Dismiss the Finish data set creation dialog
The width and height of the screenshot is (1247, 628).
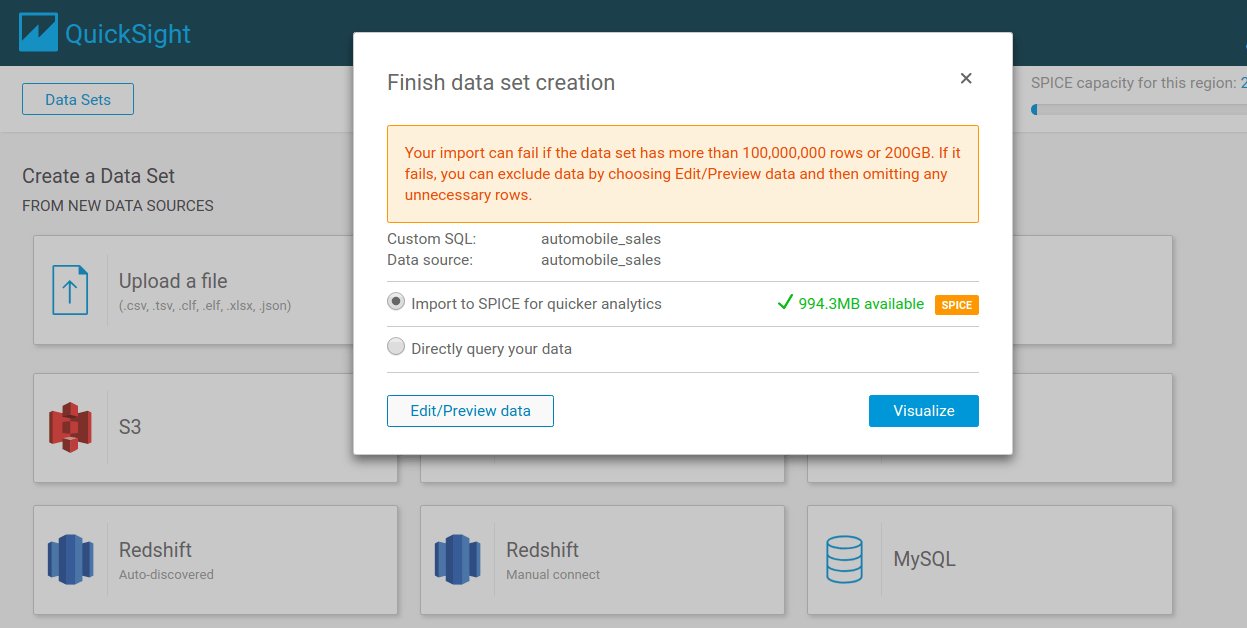click(966, 78)
